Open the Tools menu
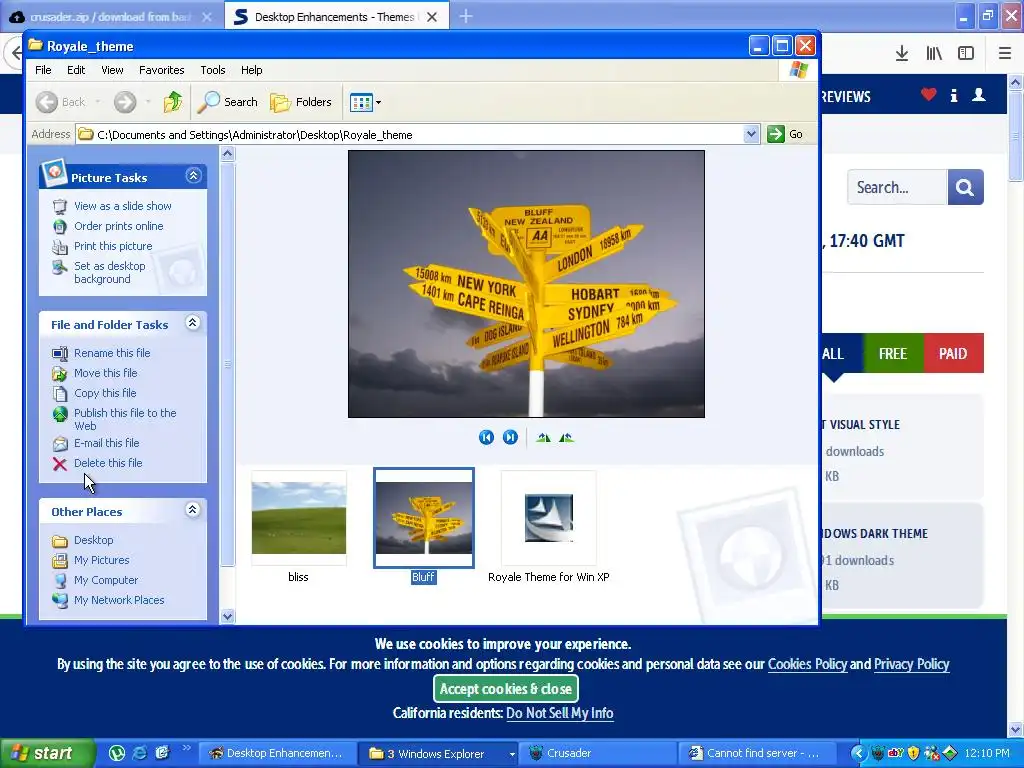 tap(213, 70)
